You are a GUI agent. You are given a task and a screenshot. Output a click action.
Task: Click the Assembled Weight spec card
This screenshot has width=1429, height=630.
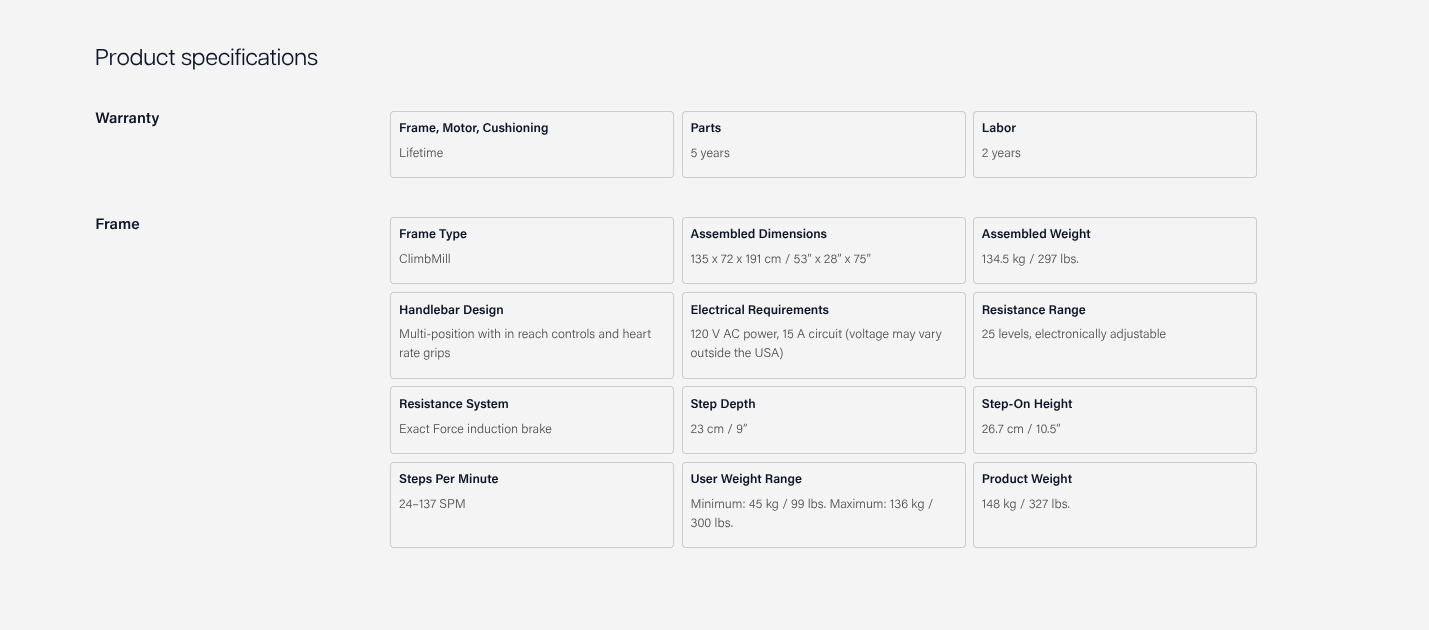pyautogui.click(x=1114, y=250)
